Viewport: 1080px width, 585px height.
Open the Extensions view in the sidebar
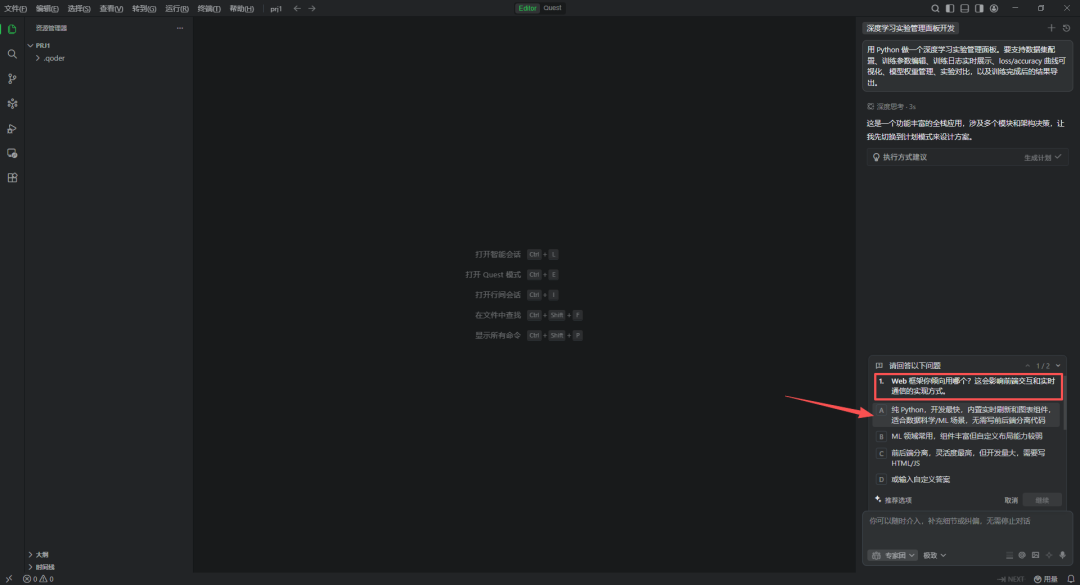point(12,178)
